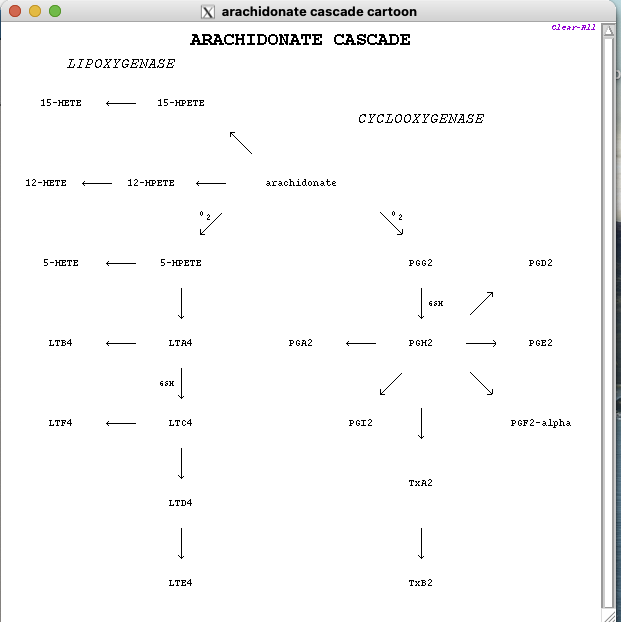Image resolution: width=621 pixels, height=622 pixels.
Task: Click the TxA2 label
Action: (x=421, y=483)
